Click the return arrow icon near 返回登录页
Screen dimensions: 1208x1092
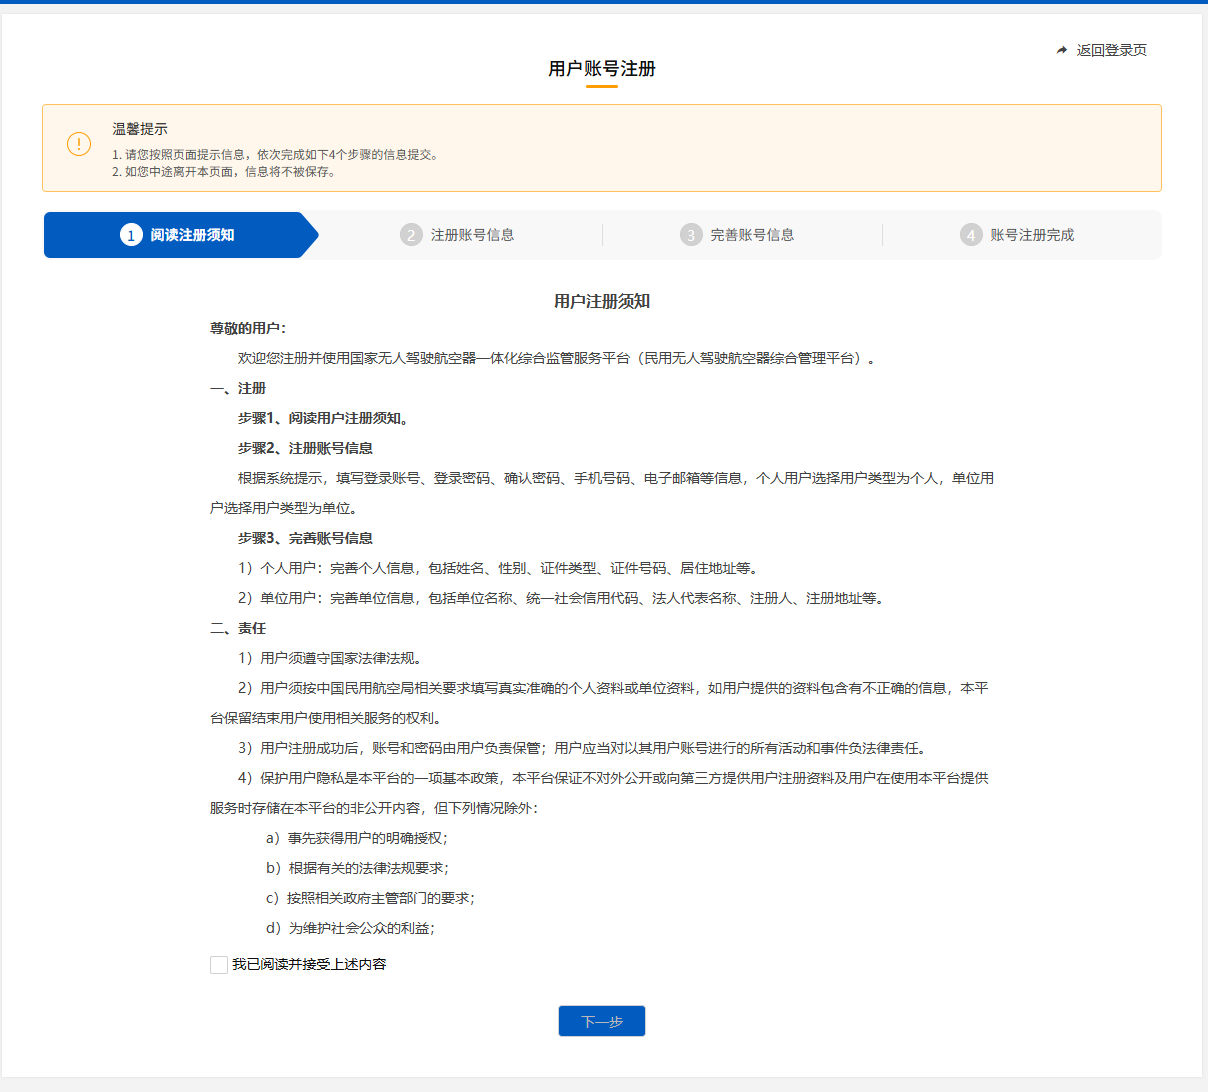click(x=1062, y=50)
